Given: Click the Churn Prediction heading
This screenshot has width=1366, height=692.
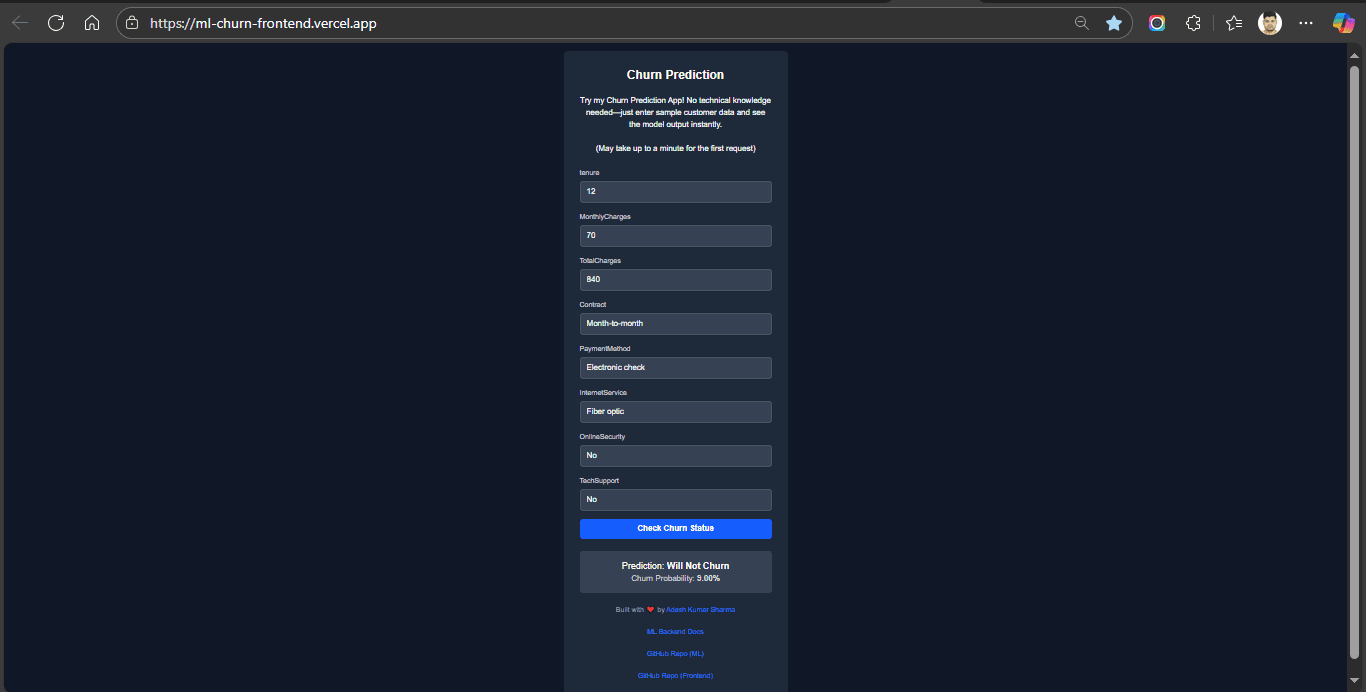Looking at the screenshot, I should (676, 75).
